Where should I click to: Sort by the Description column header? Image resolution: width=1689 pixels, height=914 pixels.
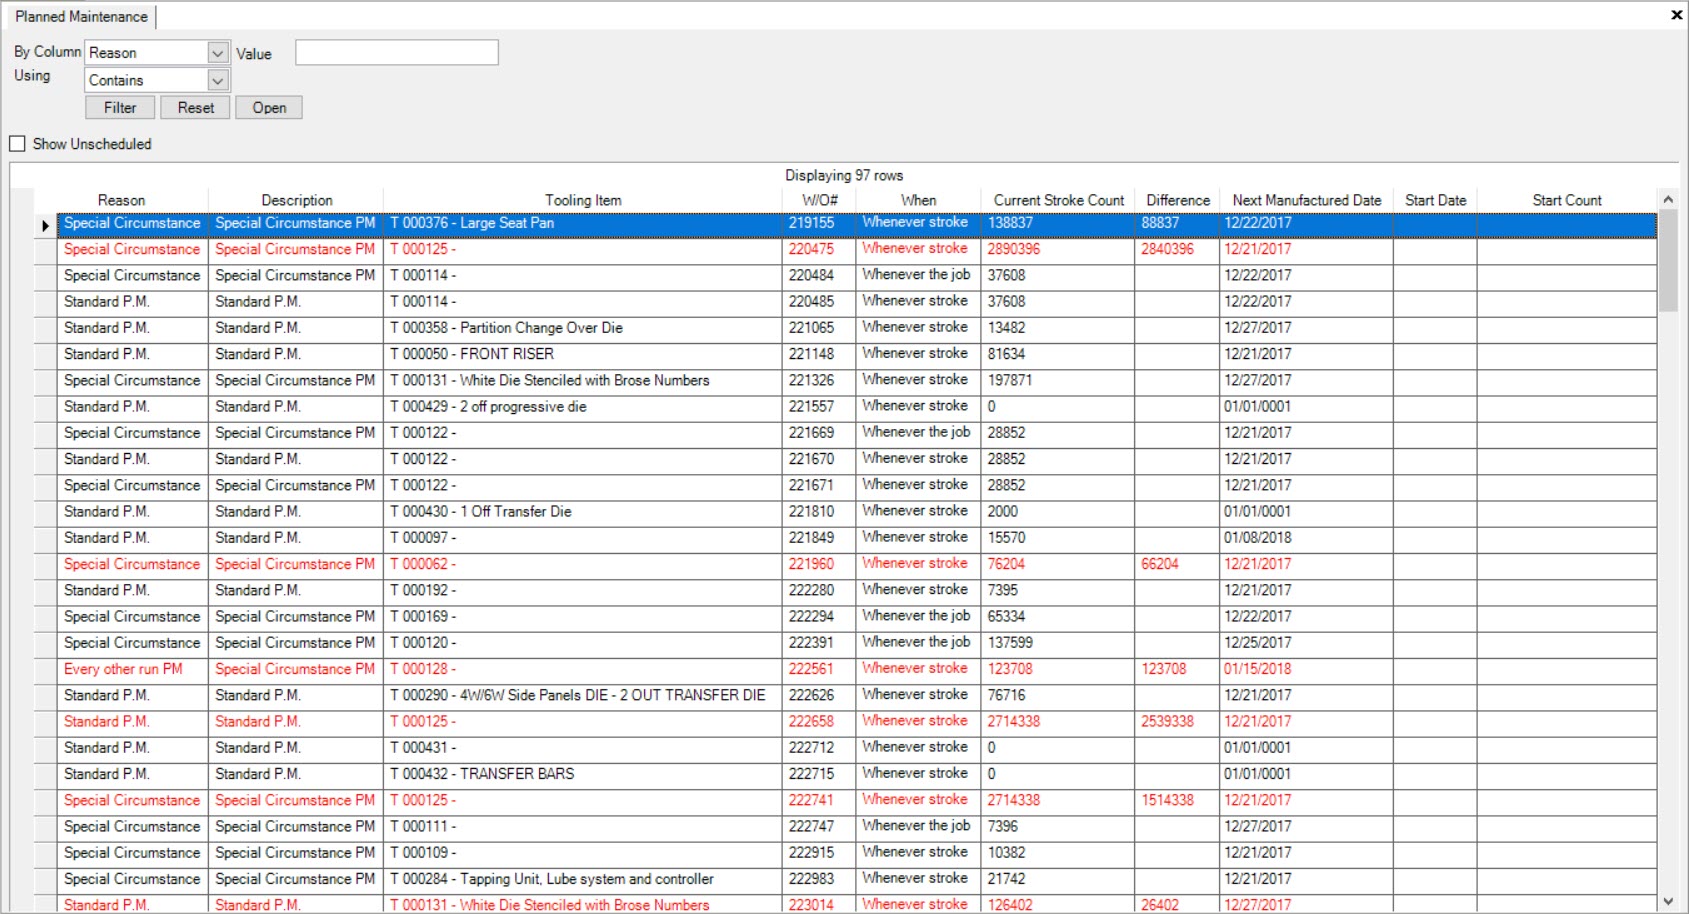tap(297, 200)
